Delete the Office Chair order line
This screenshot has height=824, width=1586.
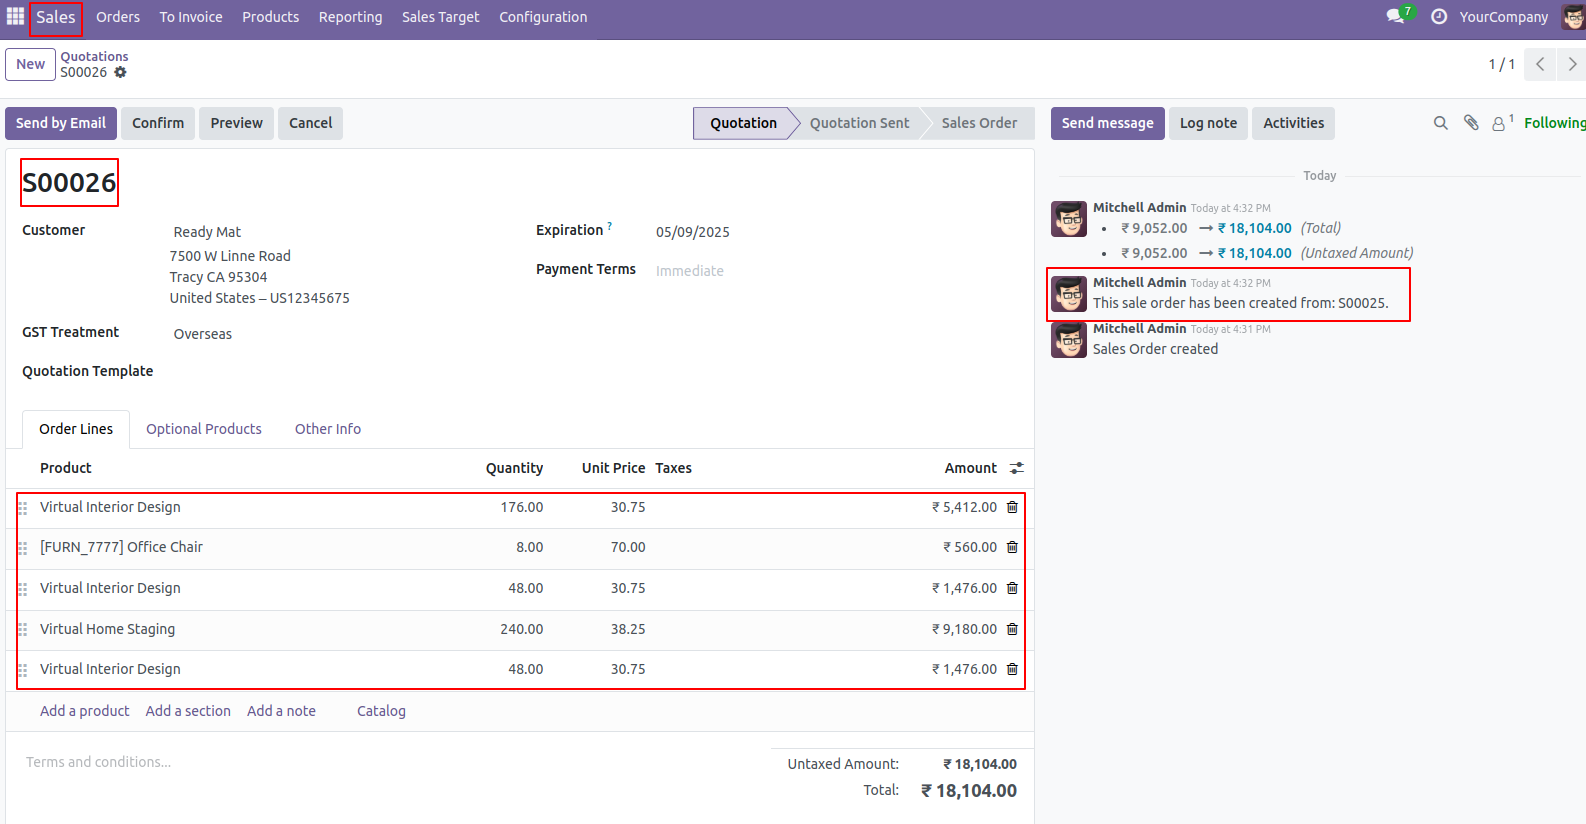coord(1012,548)
